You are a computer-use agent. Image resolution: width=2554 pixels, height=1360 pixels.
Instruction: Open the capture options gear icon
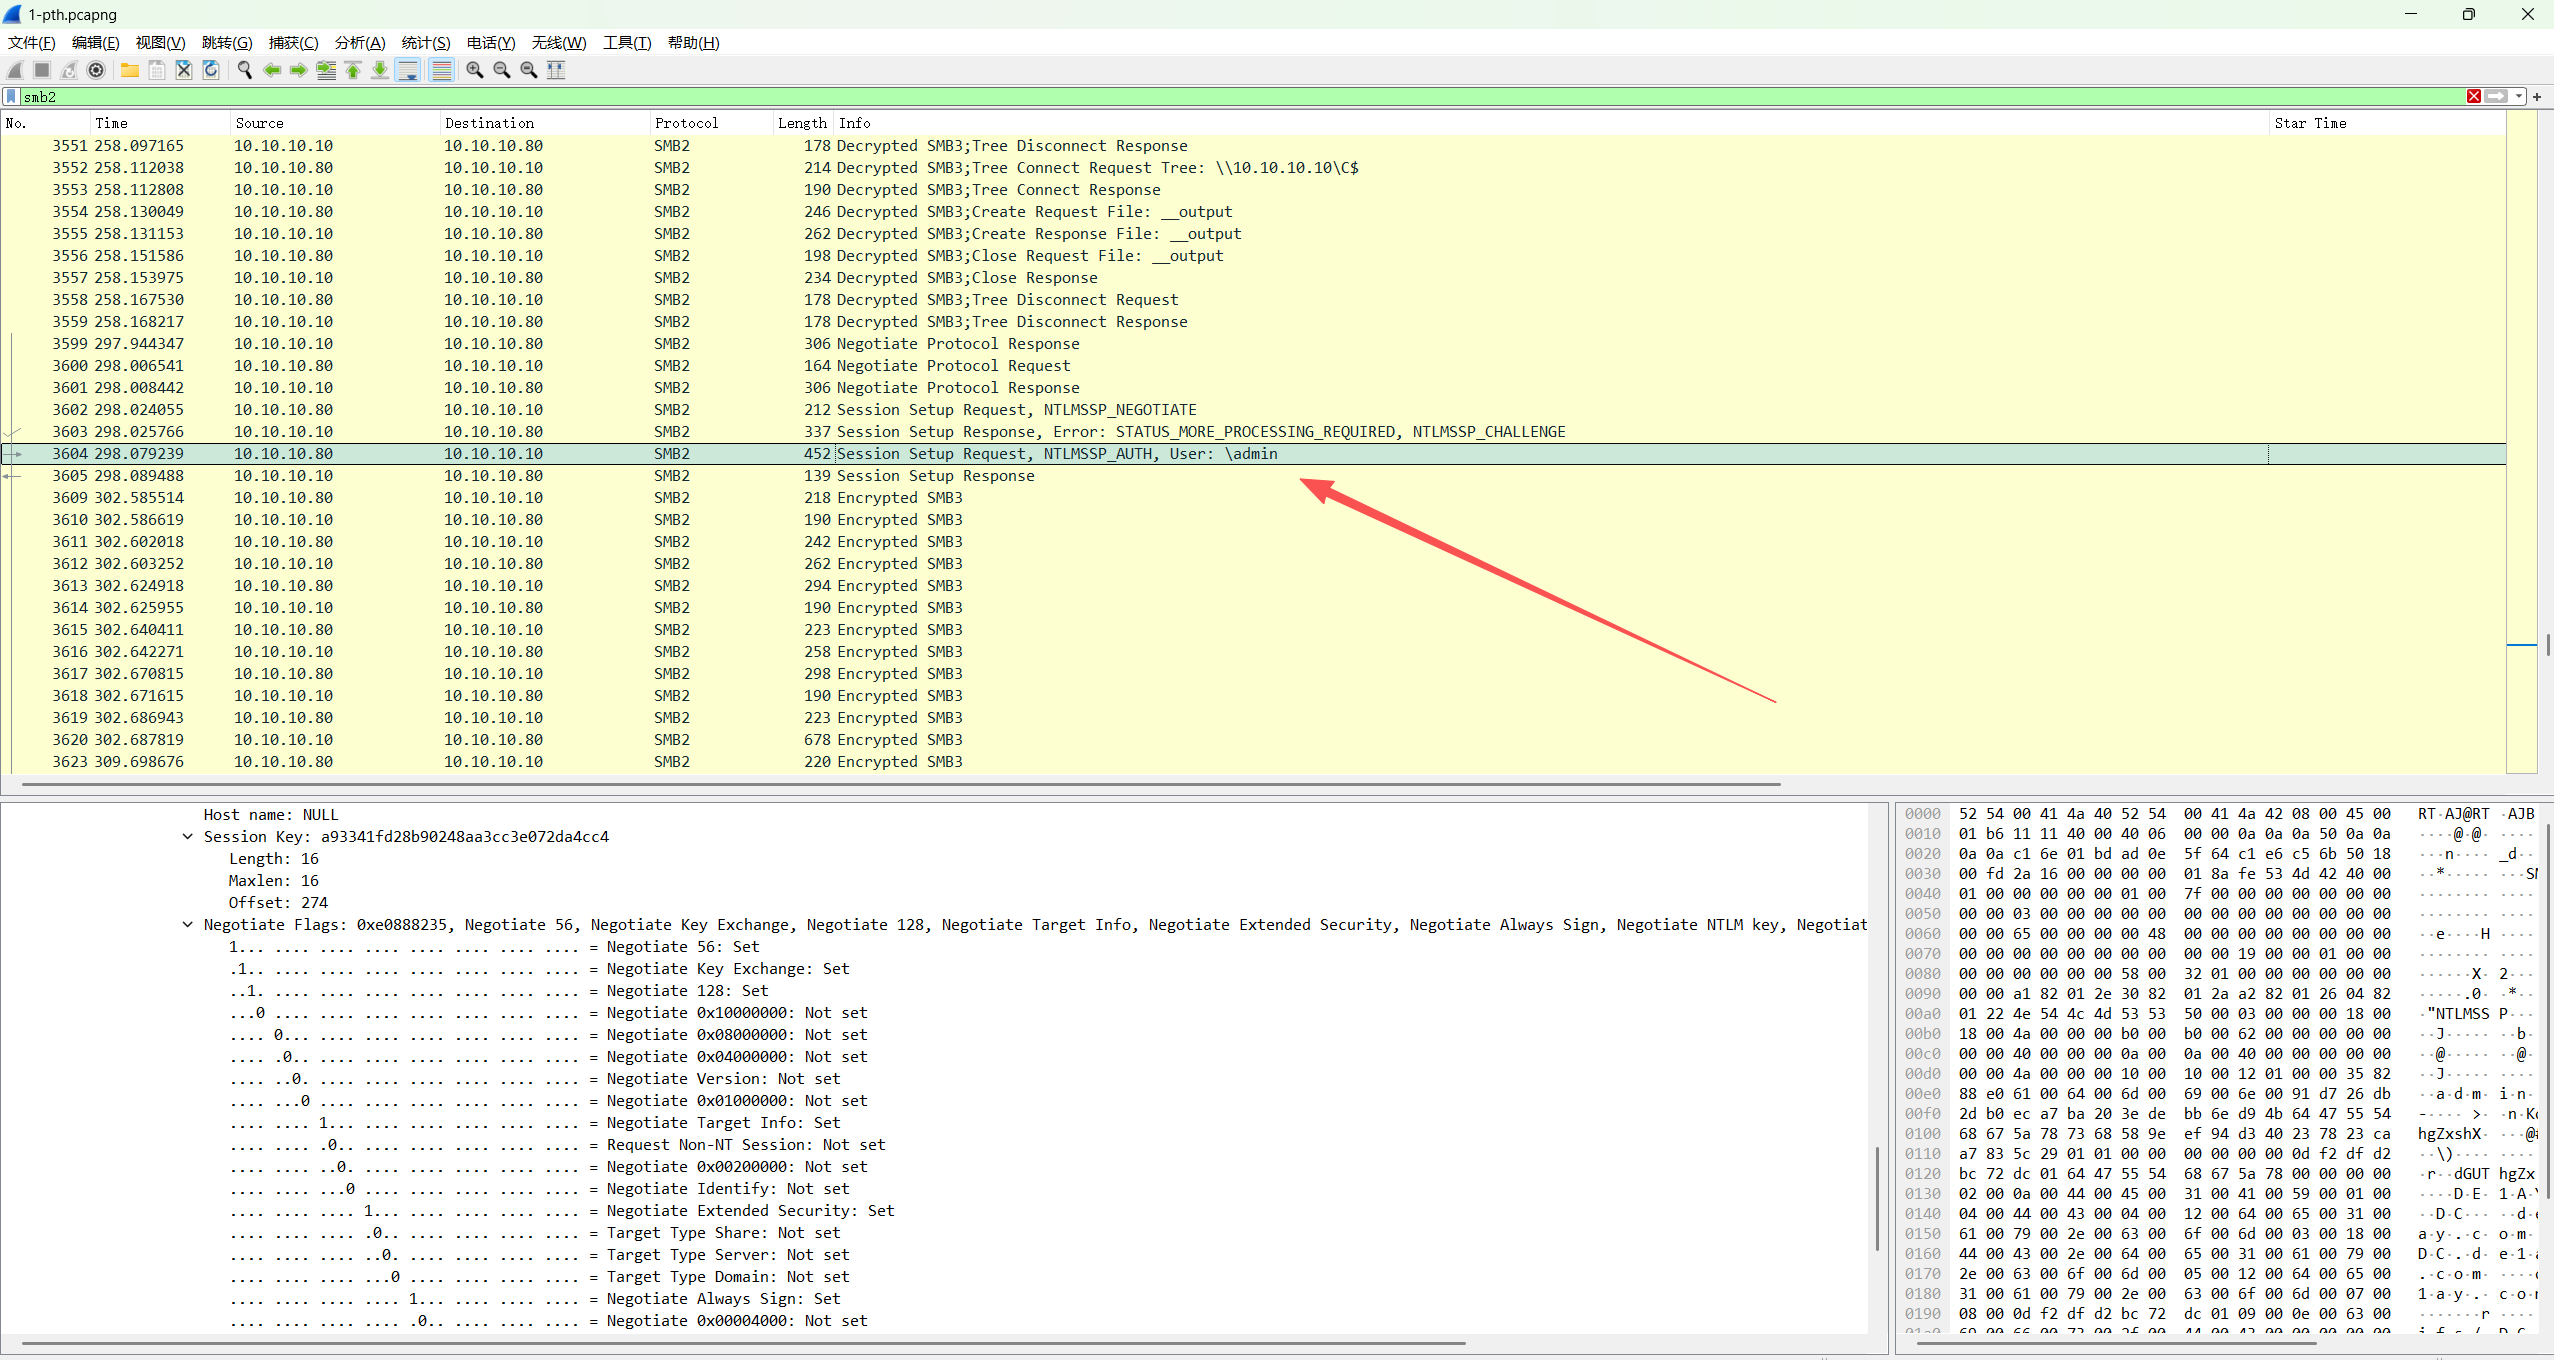(x=96, y=70)
